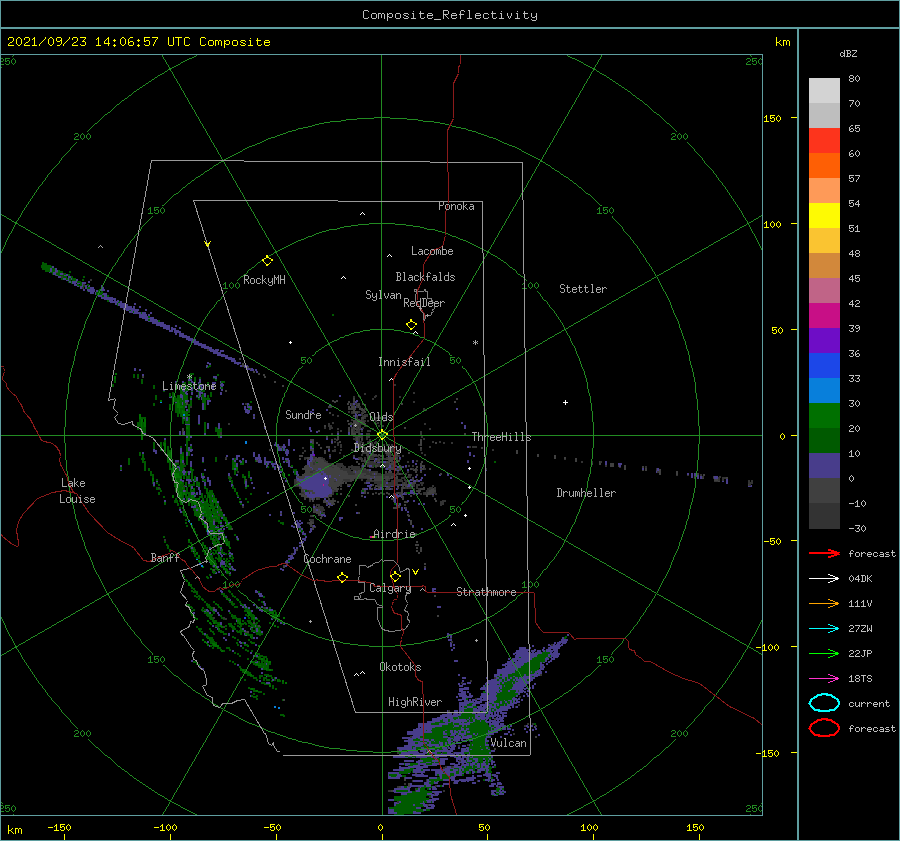Click the red forecast arrow in legend
The width and height of the screenshot is (900, 841).
tap(824, 553)
